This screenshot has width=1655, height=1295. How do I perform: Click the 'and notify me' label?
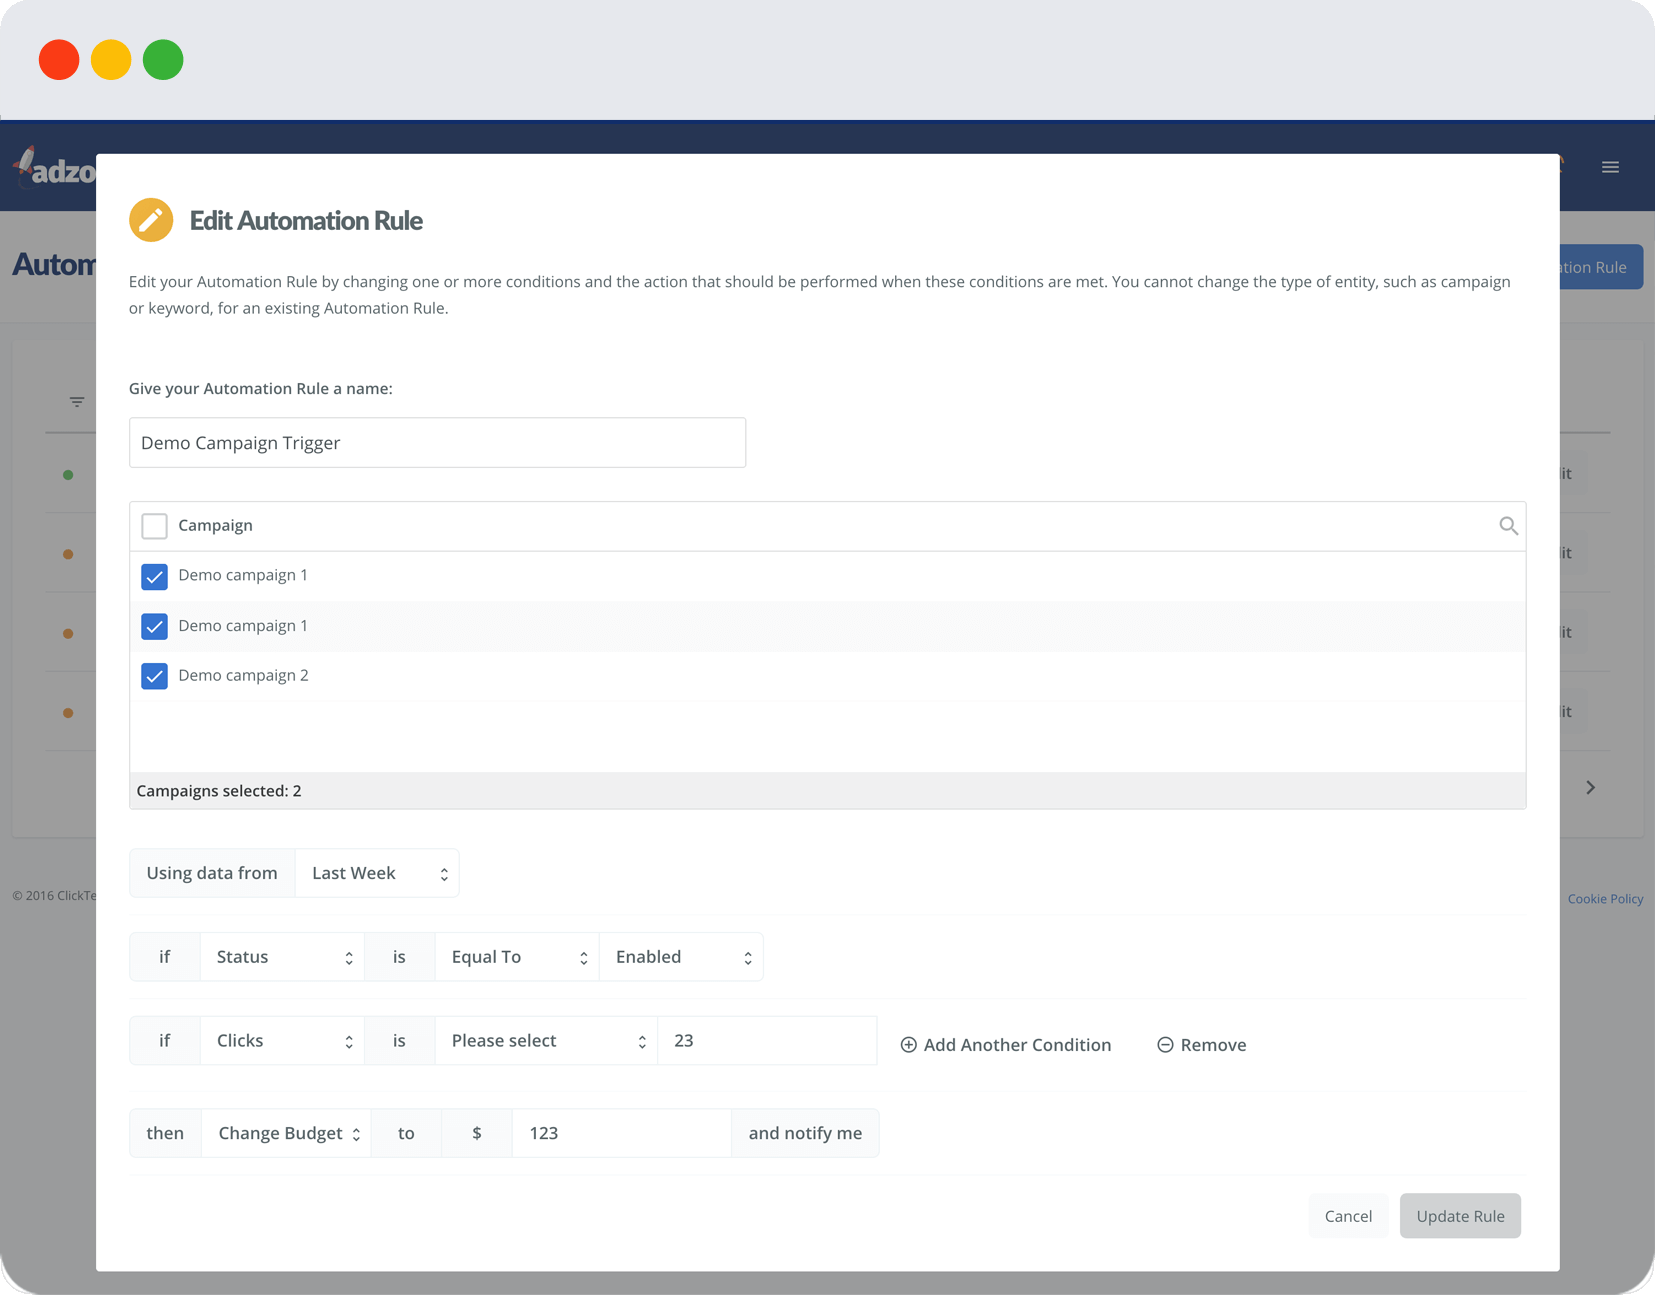[805, 1133]
